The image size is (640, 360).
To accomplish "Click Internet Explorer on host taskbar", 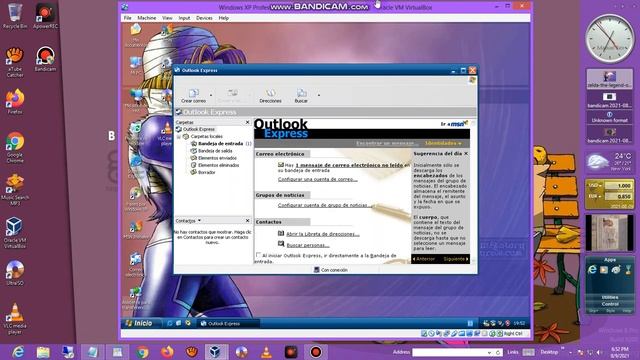I will point(18,352).
